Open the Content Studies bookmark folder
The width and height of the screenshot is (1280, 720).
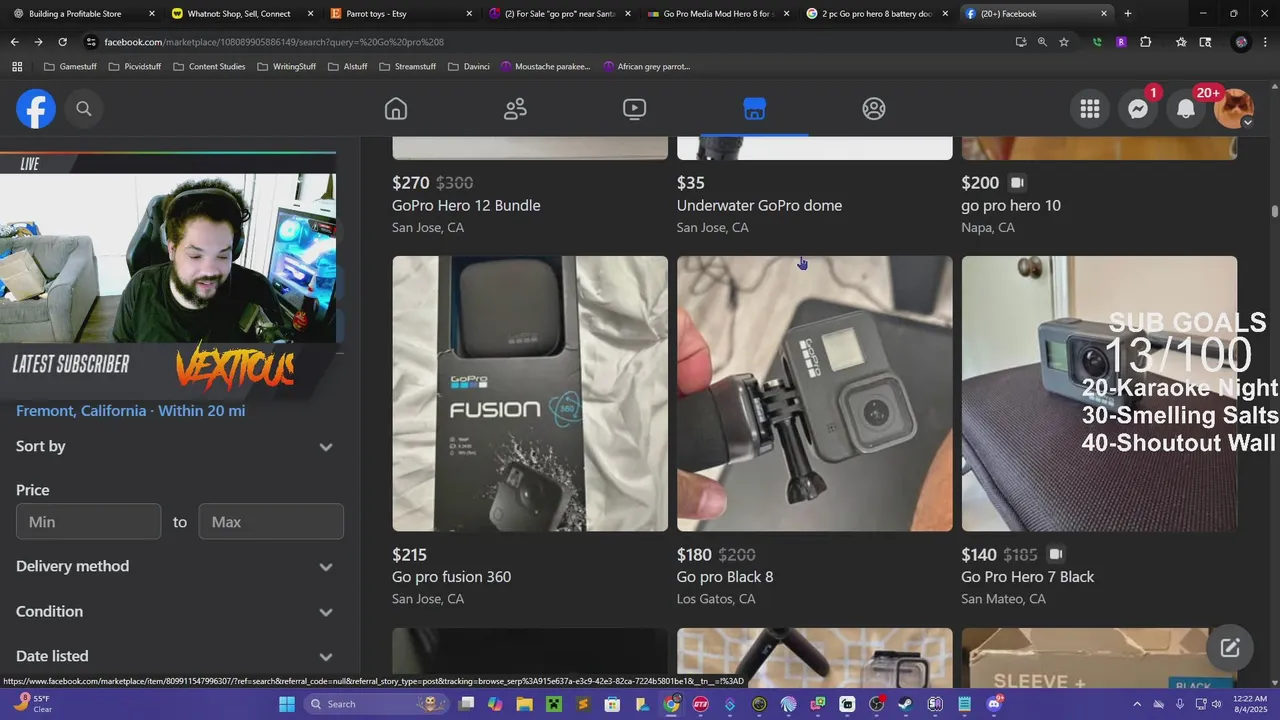(x=210, y=67)
